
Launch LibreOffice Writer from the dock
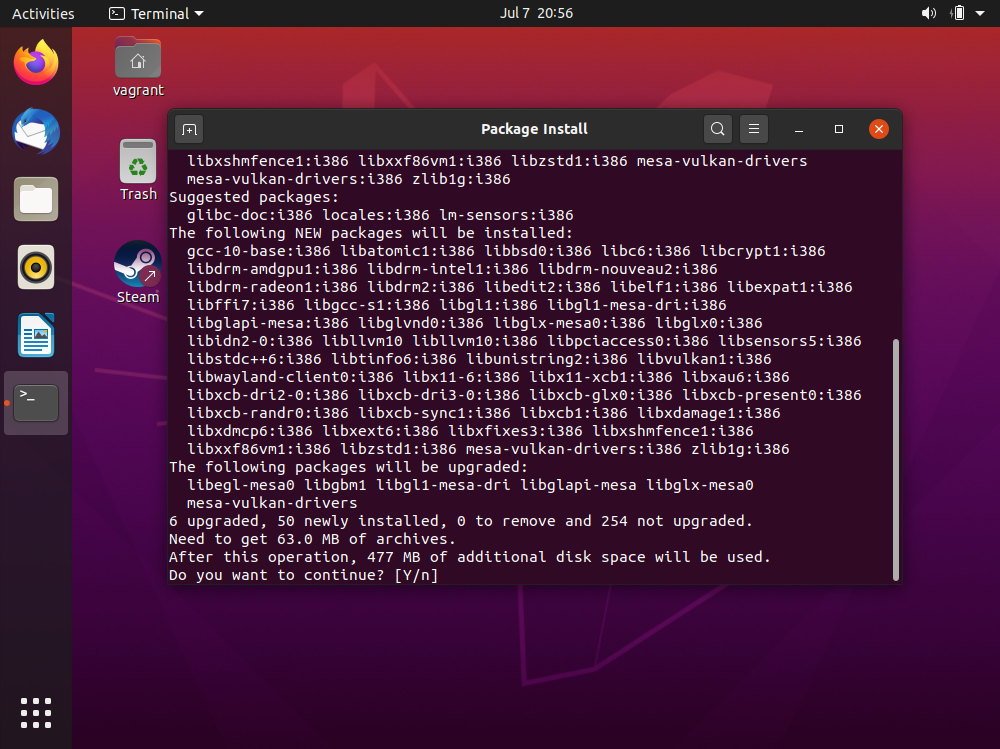(x=36, y=335)
